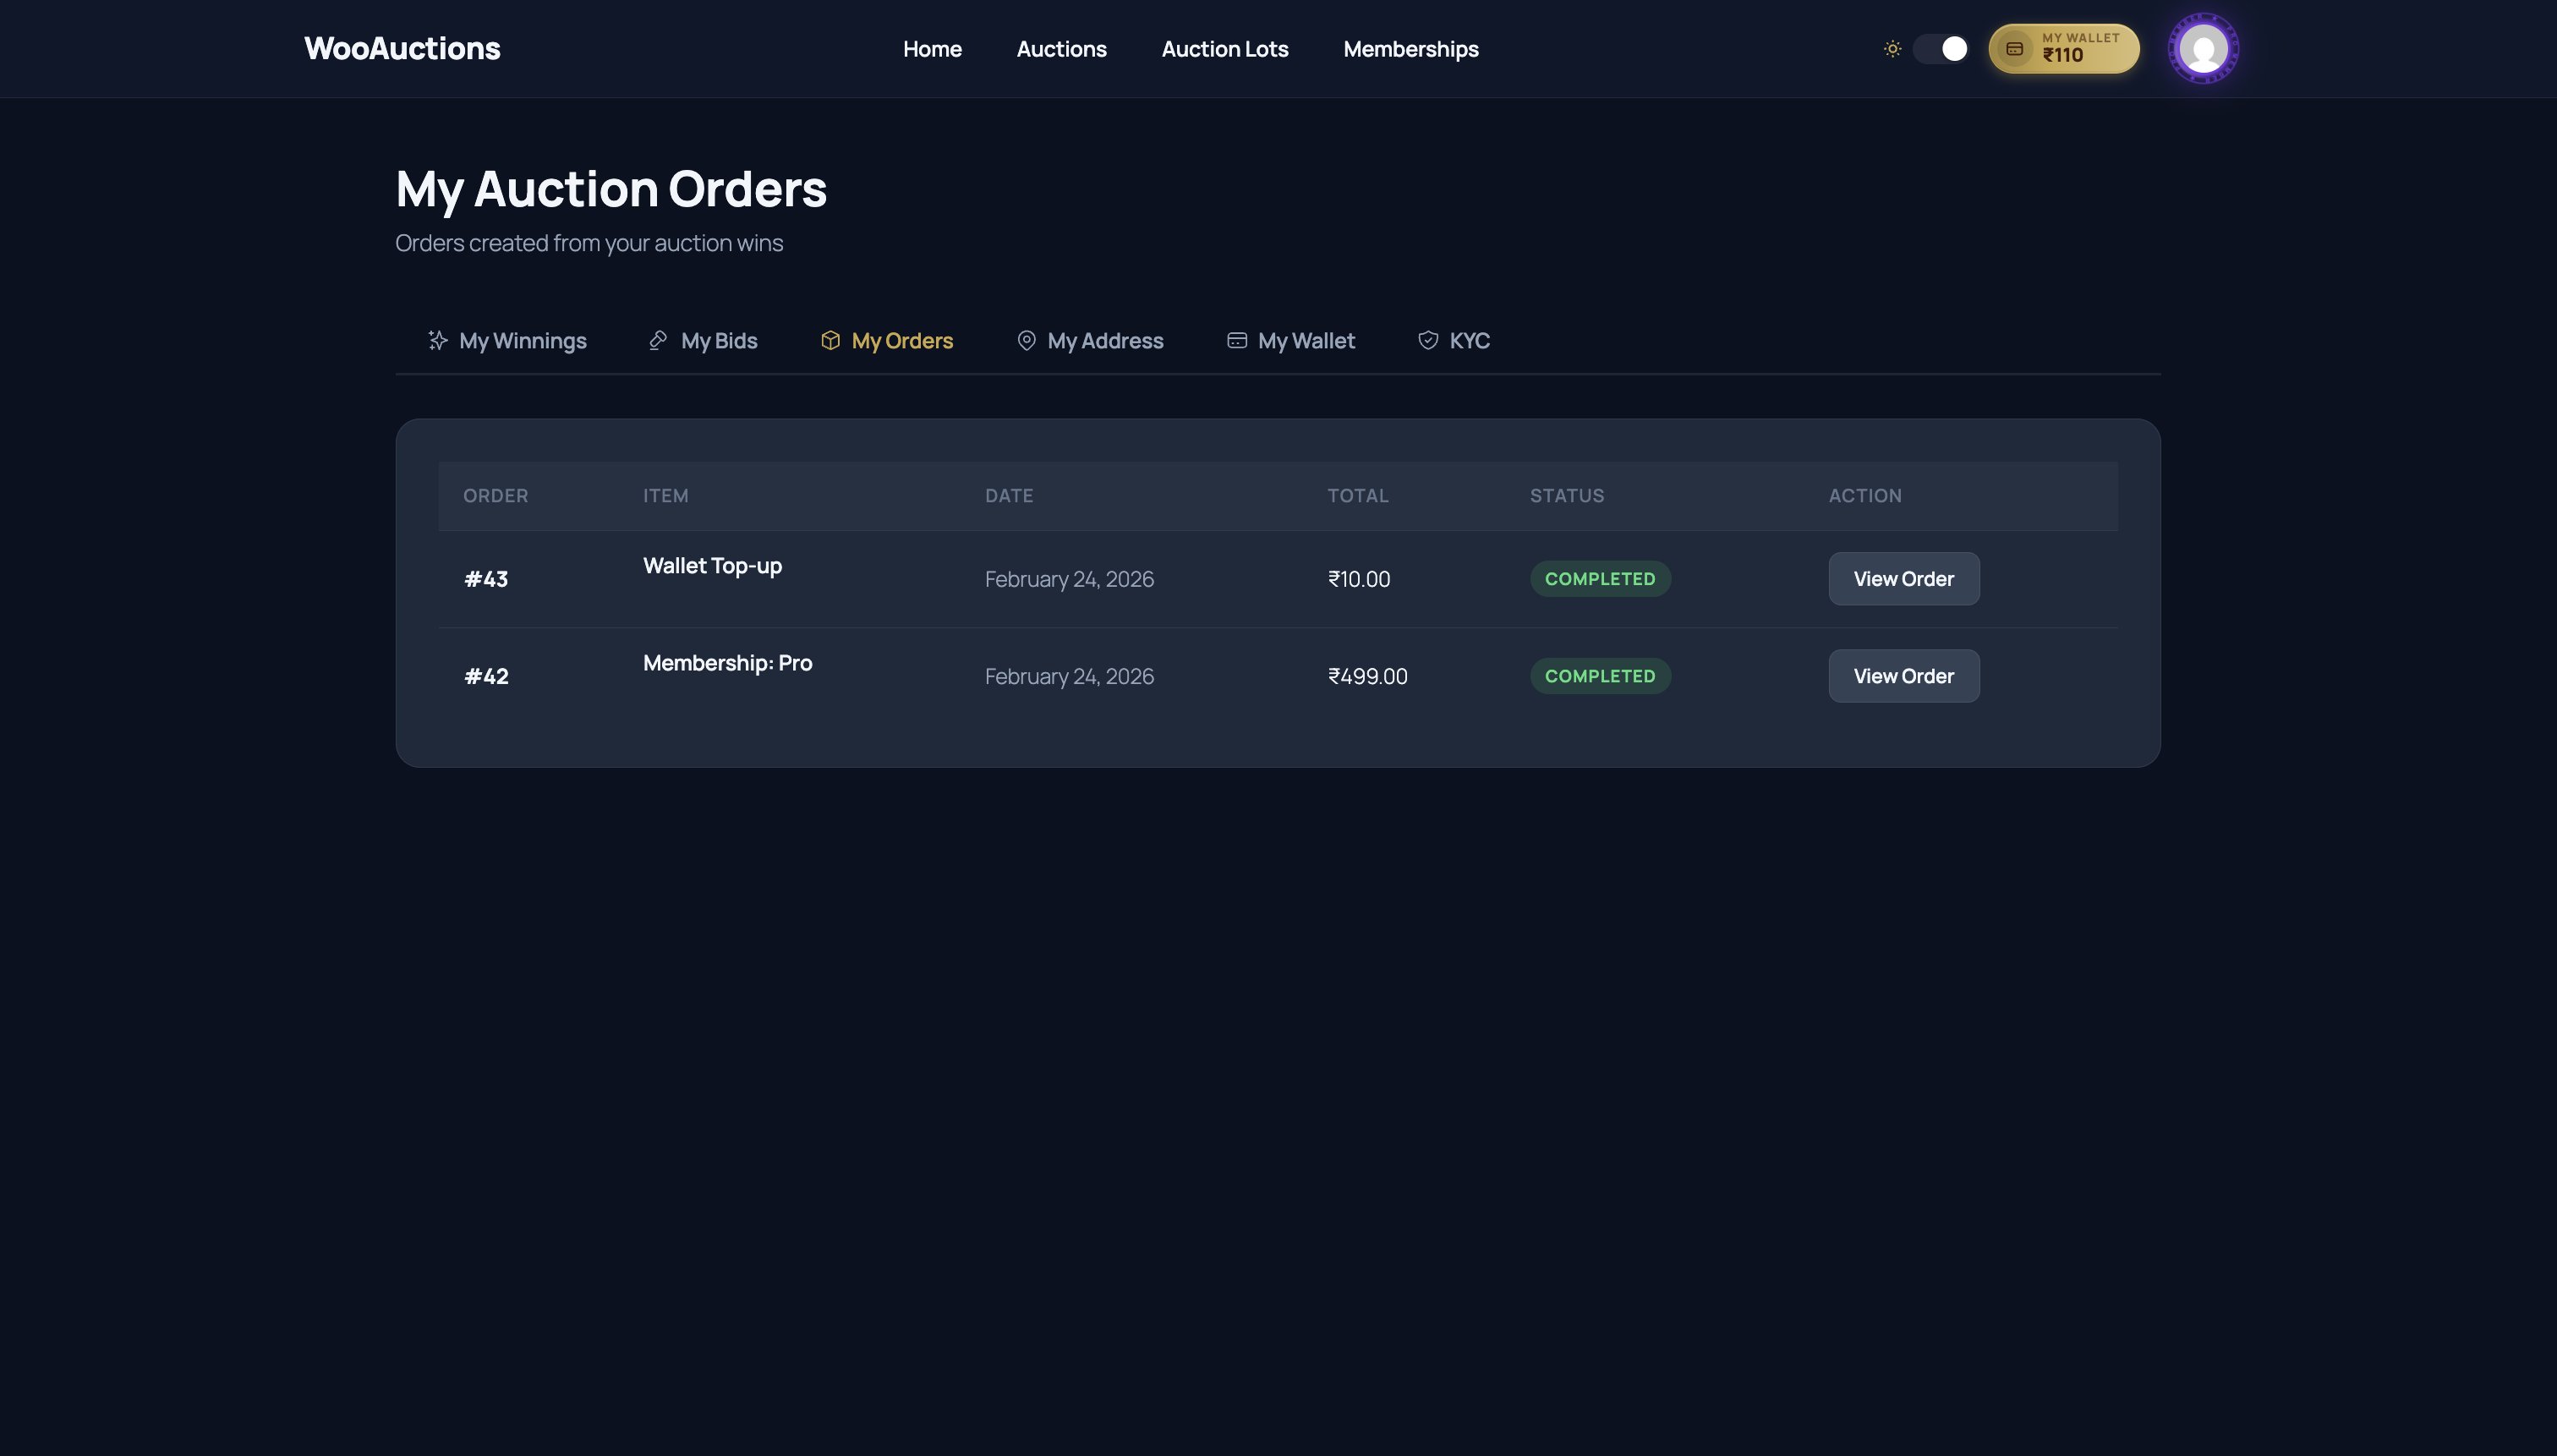Click the wallet icon inside the gold balance pill

tap(2013, 47)
